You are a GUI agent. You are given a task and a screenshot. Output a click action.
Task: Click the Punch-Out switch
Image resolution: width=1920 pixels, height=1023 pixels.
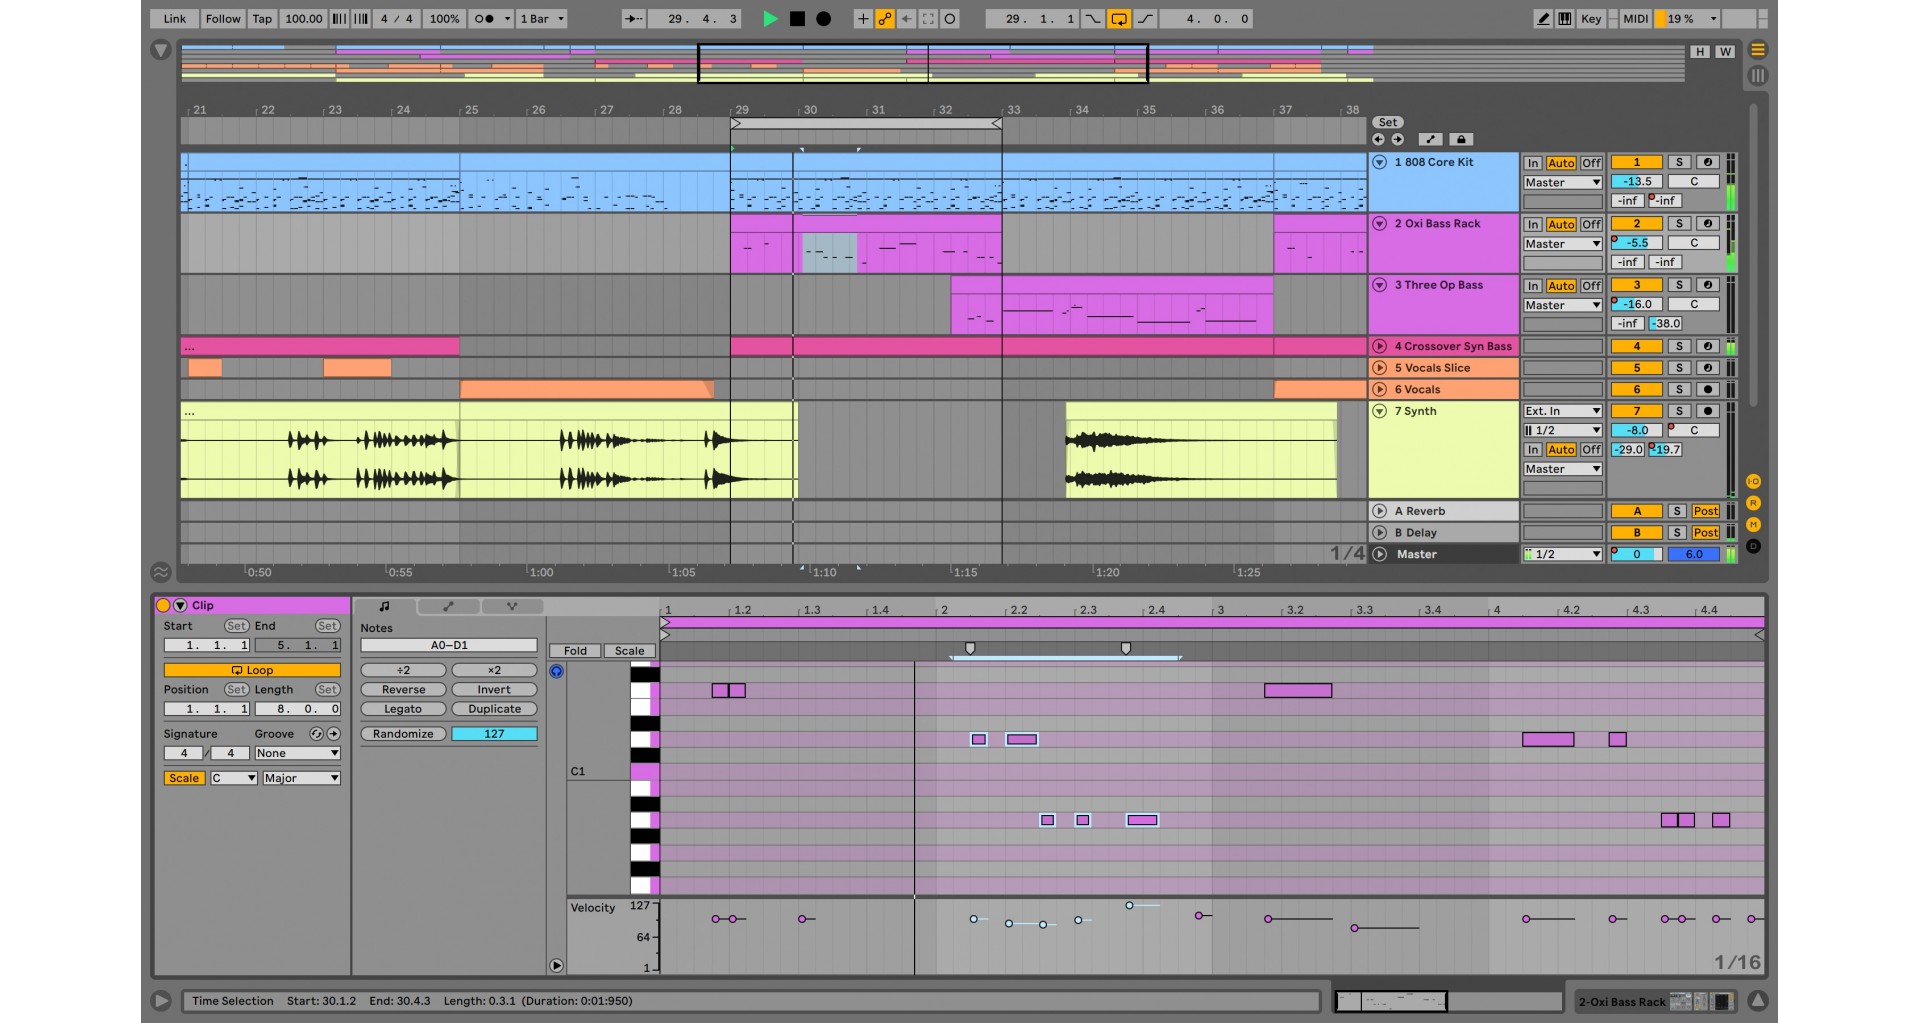1145,19
